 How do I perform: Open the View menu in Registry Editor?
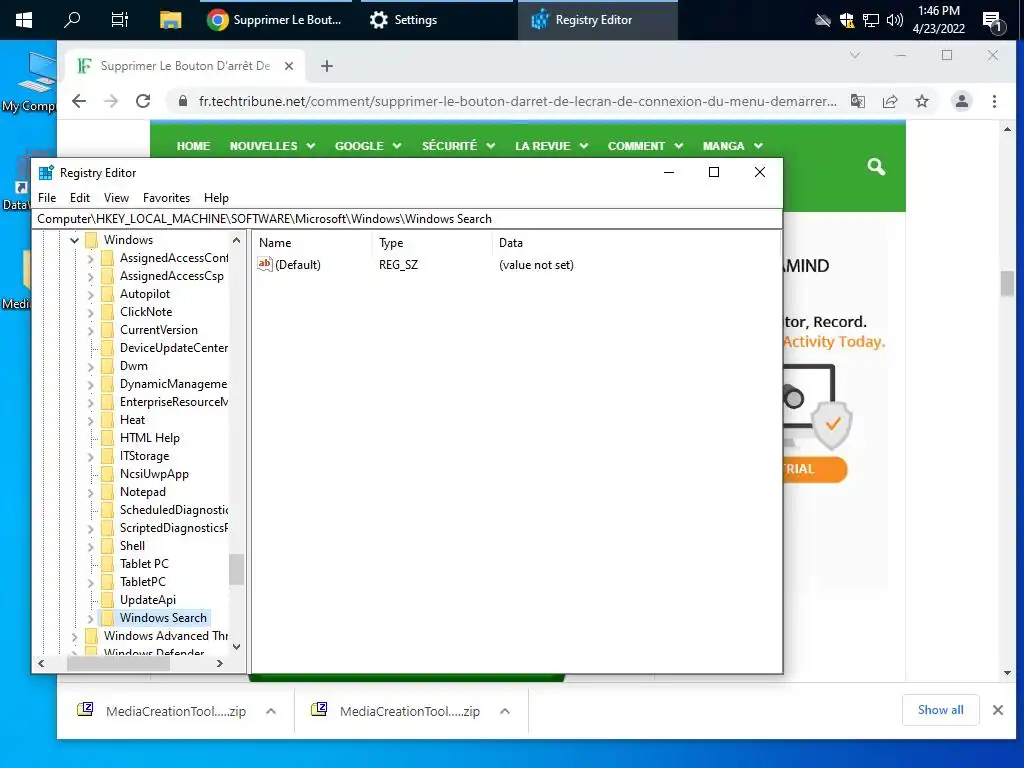(x=116, y=198)
